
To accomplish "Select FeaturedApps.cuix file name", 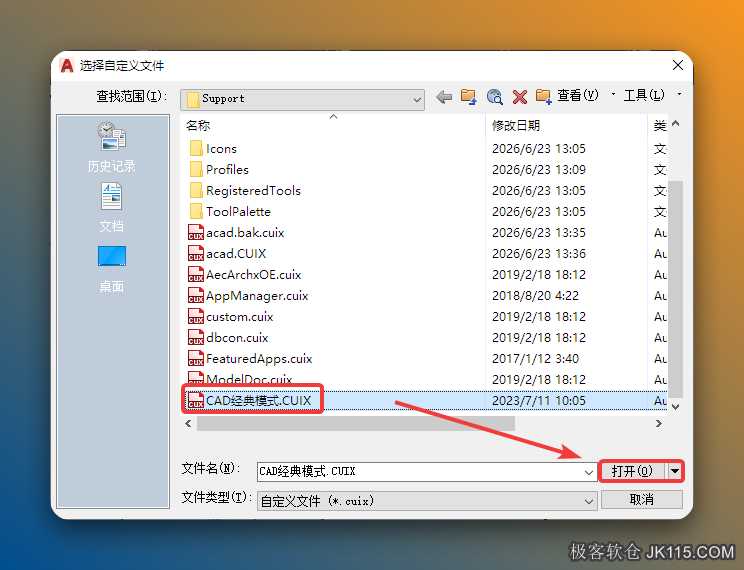I will [x=259, y=358].
